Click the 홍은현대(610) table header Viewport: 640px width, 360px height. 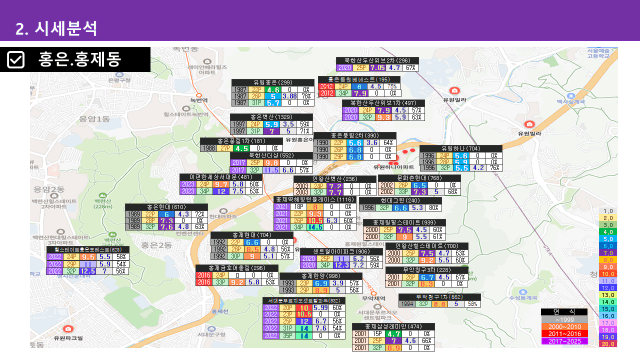click(x=167, y=207)
